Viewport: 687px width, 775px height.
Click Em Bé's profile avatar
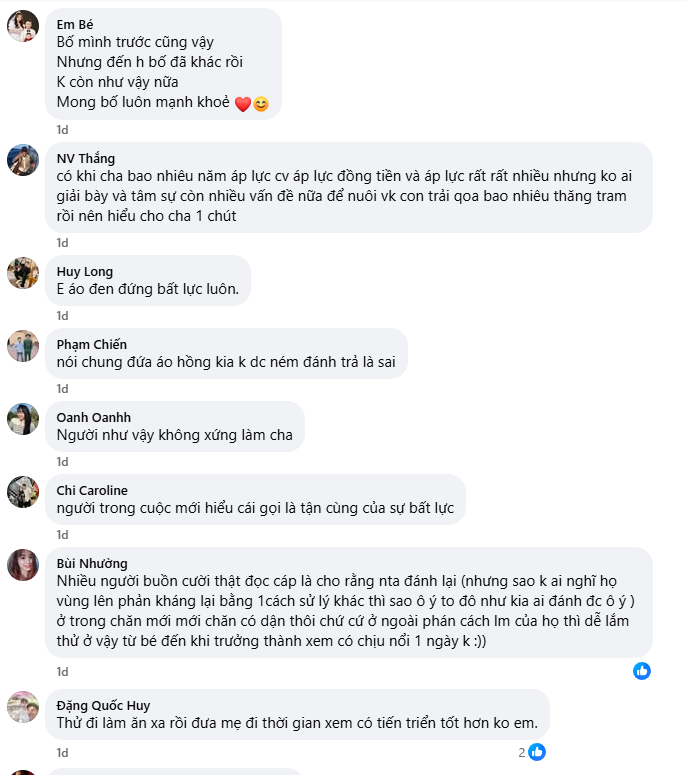23,26
